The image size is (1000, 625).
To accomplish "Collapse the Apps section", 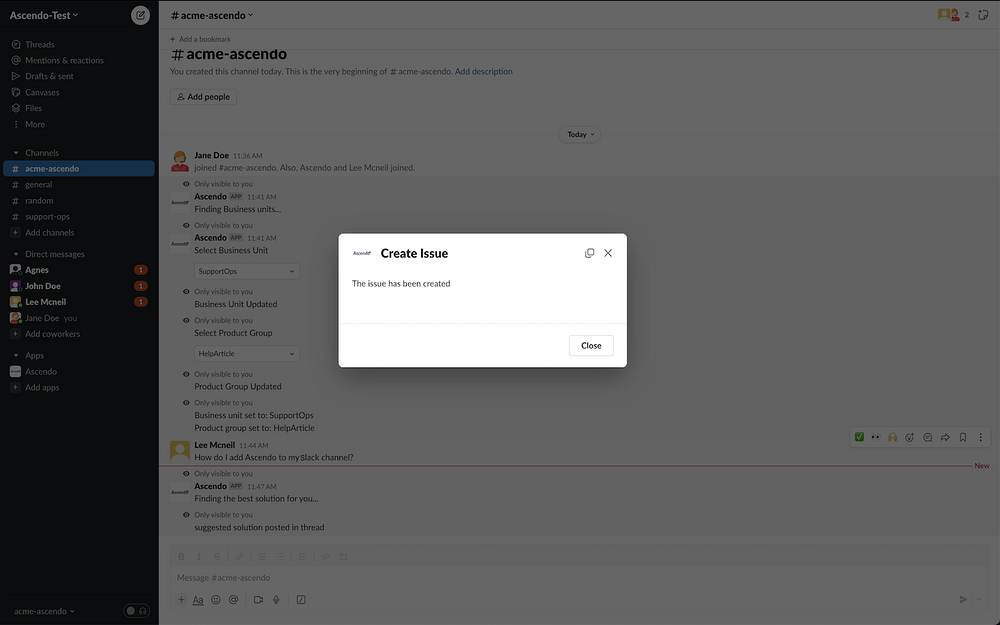I will [x=16, y=355].
